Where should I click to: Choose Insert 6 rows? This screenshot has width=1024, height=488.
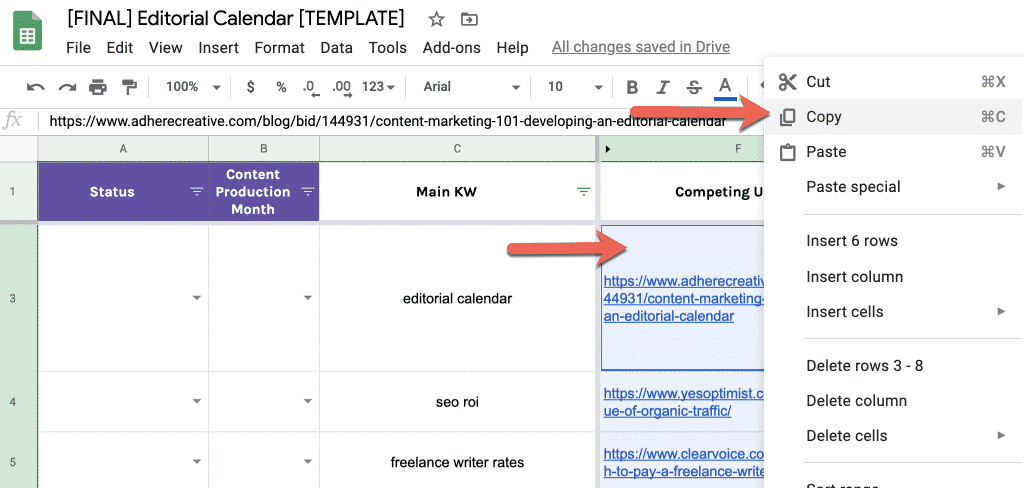[893, 241]
